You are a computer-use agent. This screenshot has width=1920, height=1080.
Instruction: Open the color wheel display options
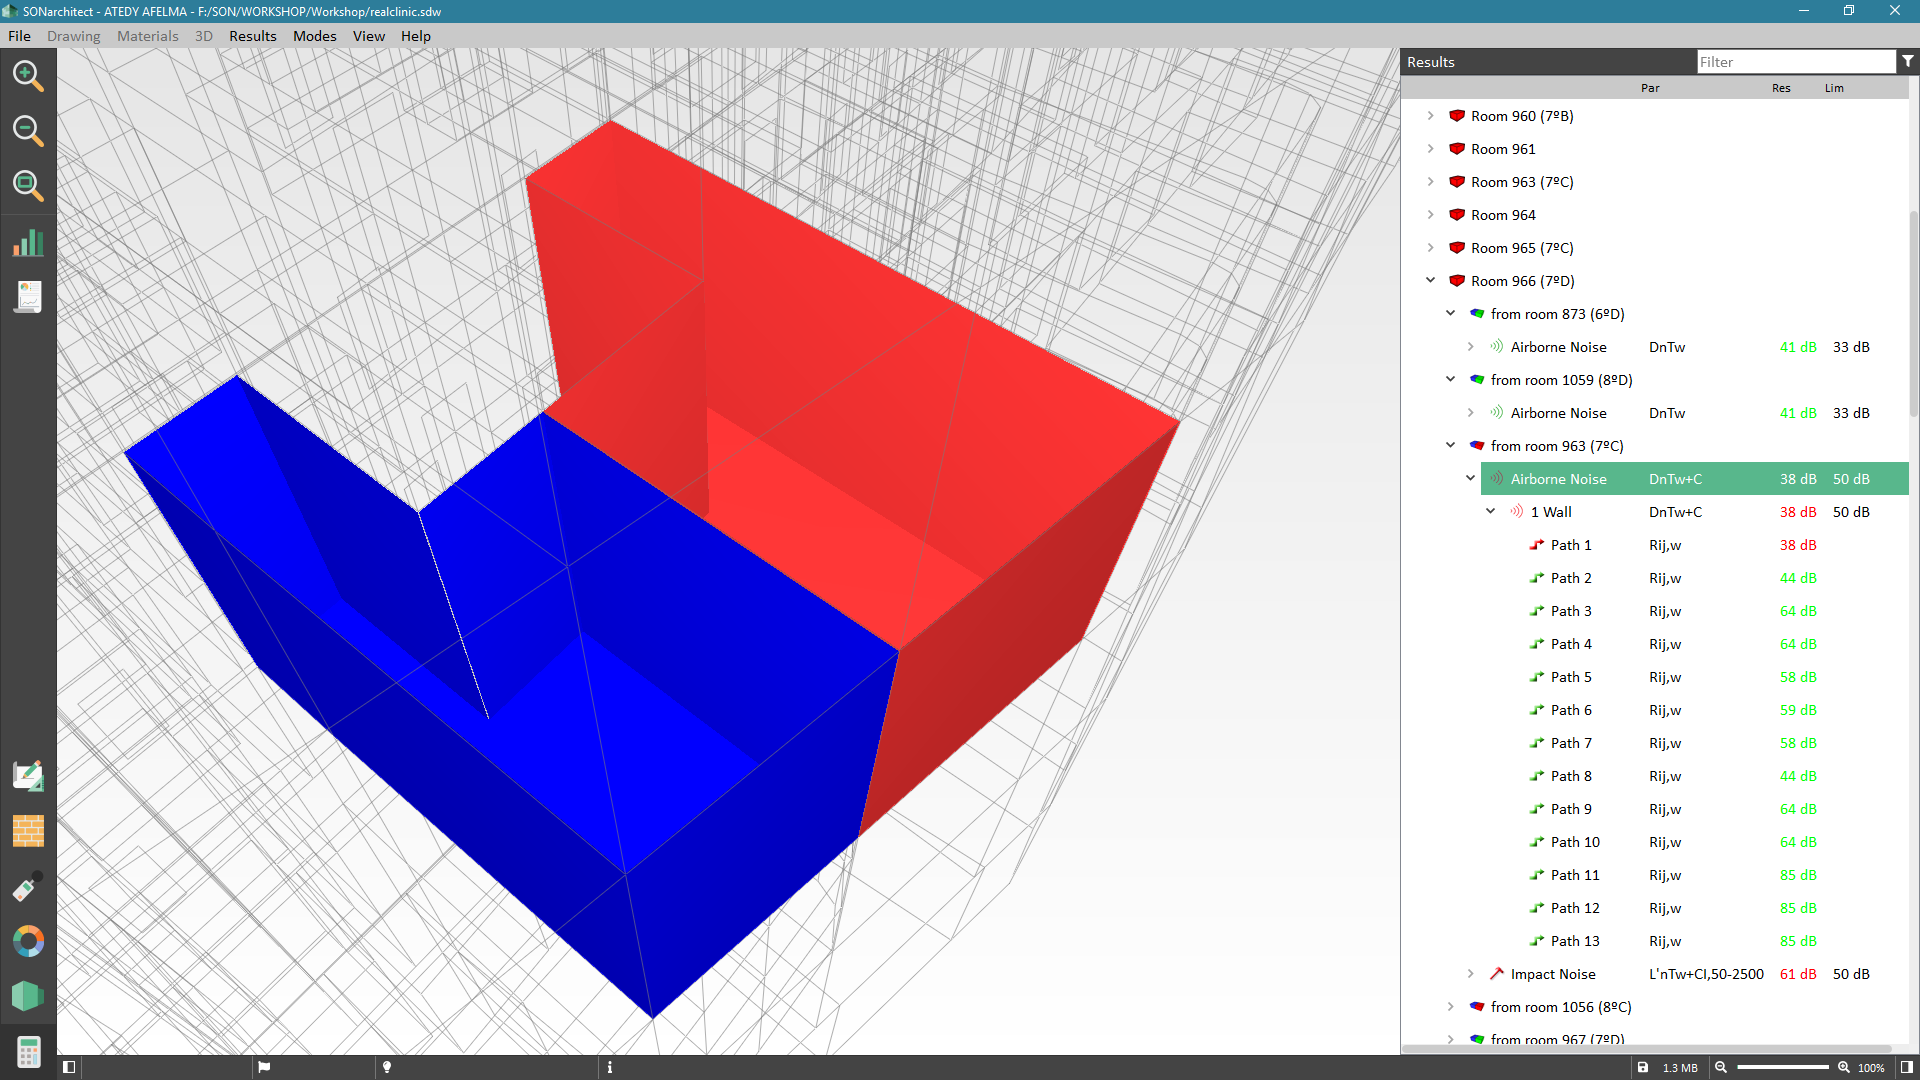click(28, 940)
